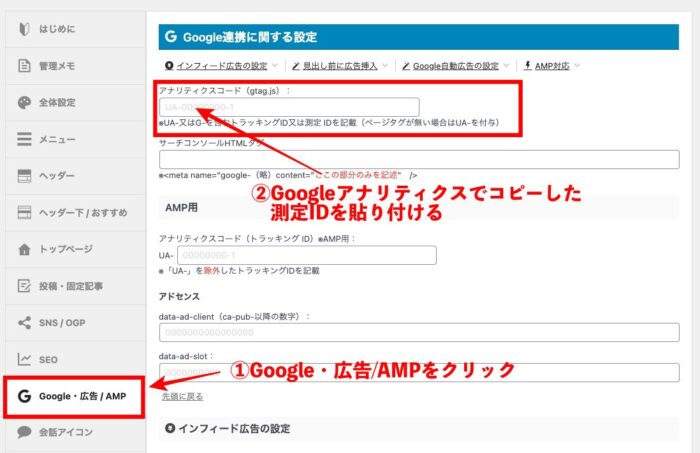The image size is (700, 453).
Task: Click the 管理メモ document icon
Action: tap(24, 66)
